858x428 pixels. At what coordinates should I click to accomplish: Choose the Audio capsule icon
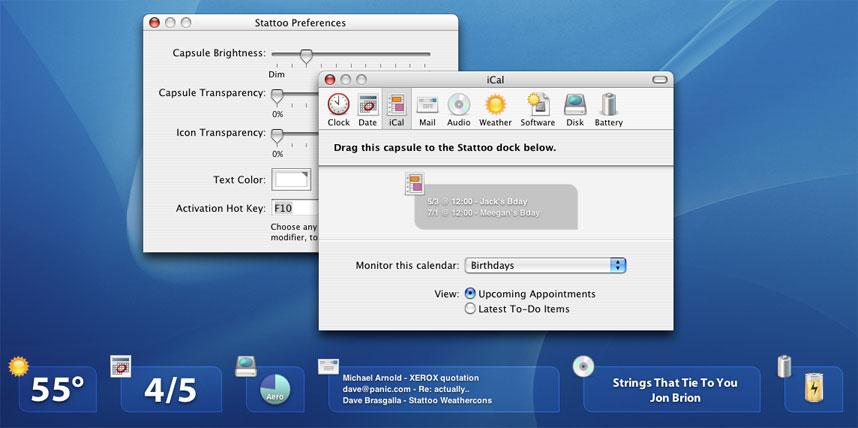458,109
